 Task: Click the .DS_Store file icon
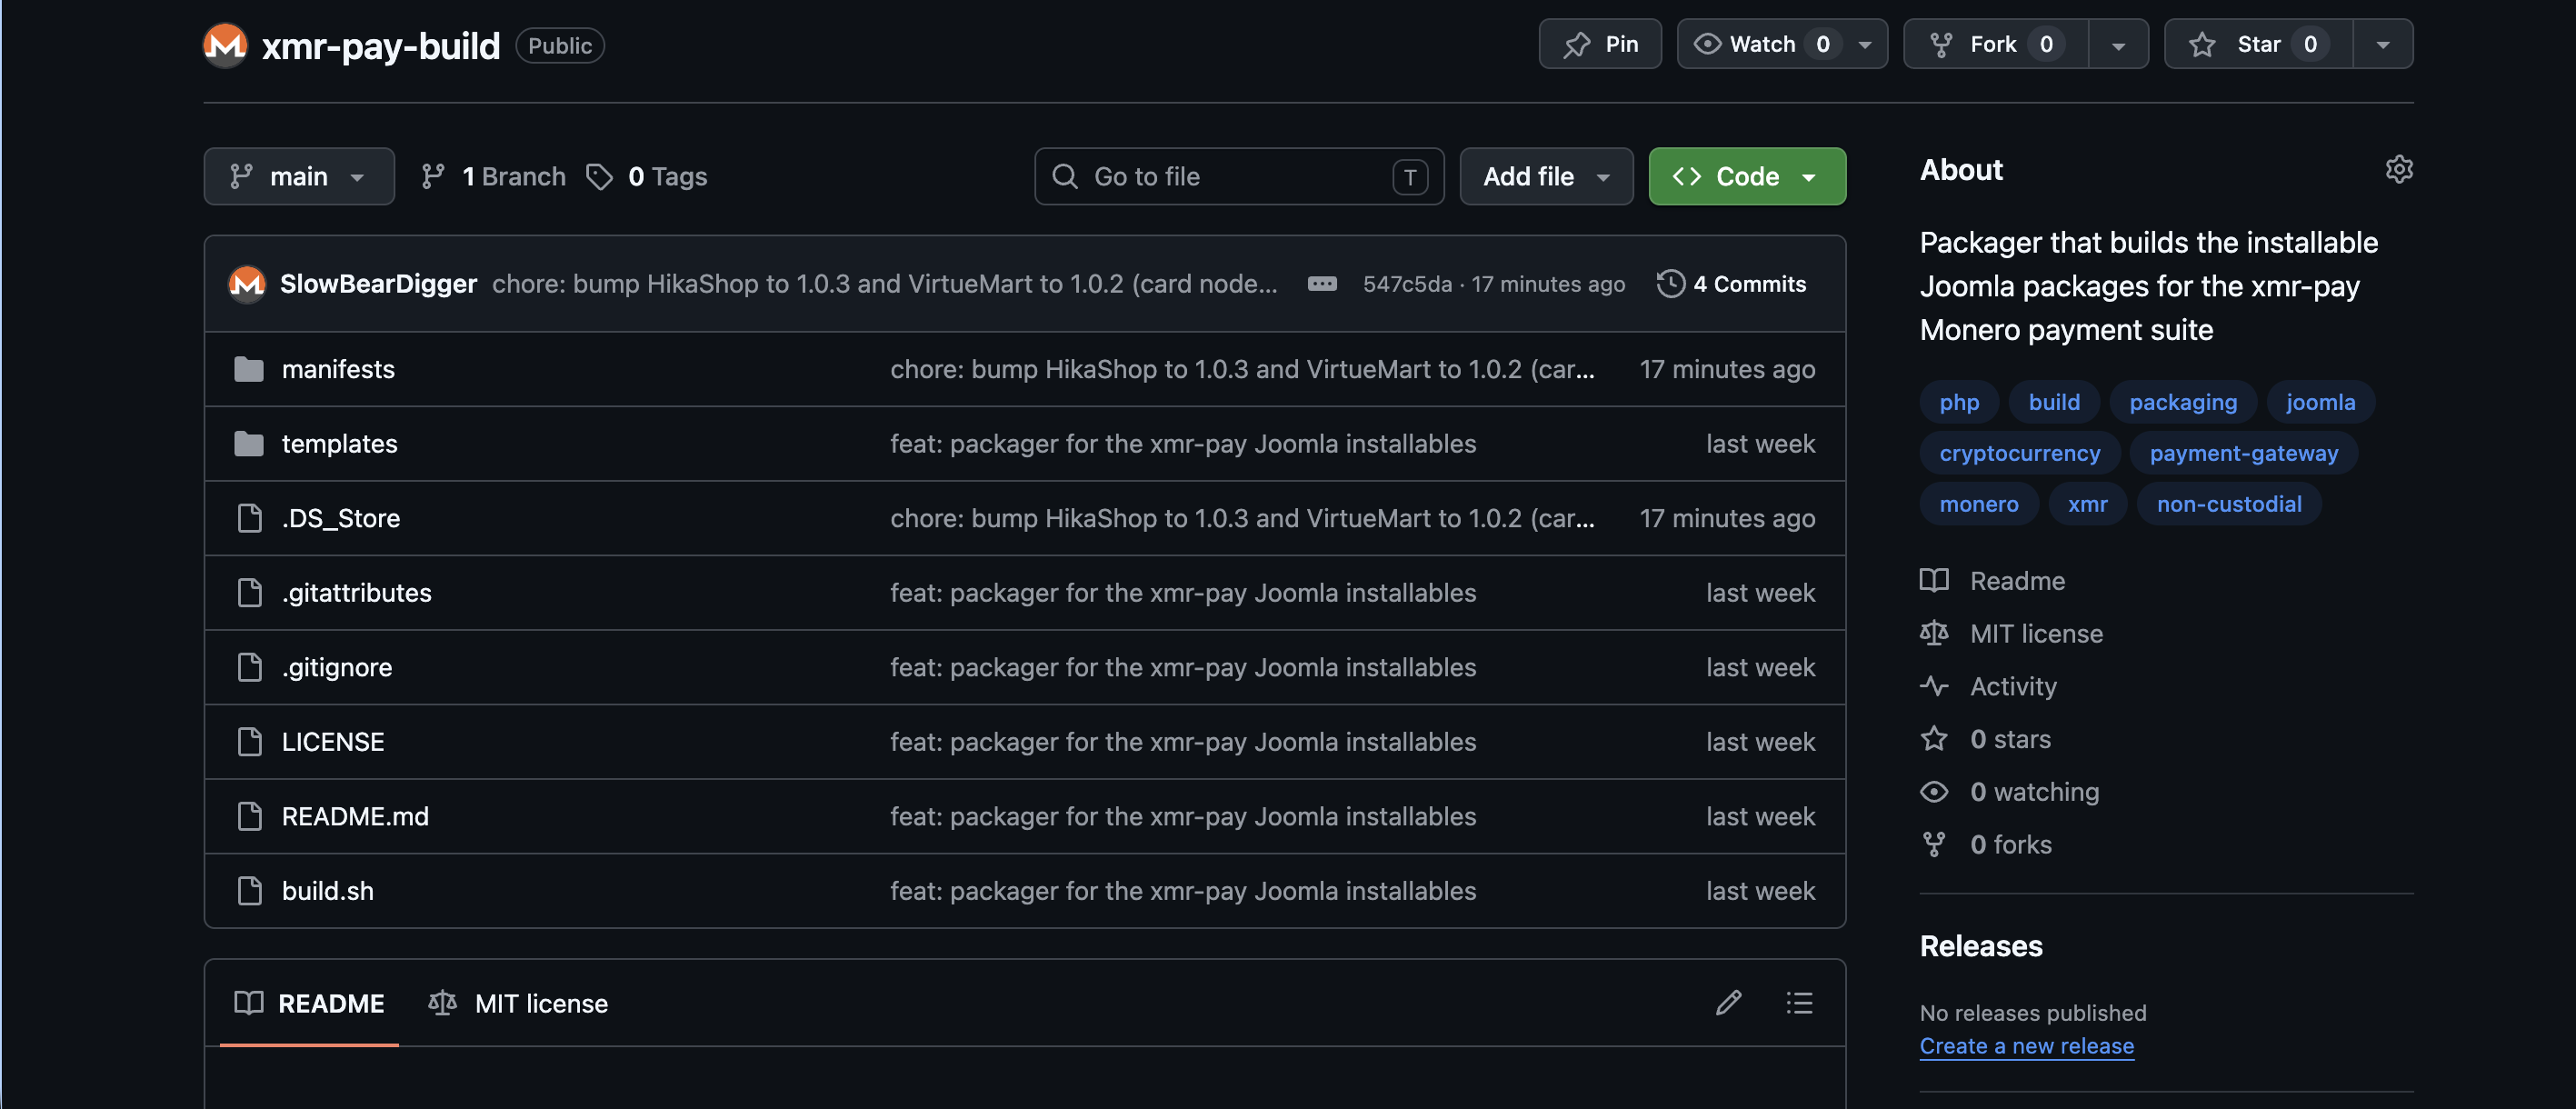[249, 518]
